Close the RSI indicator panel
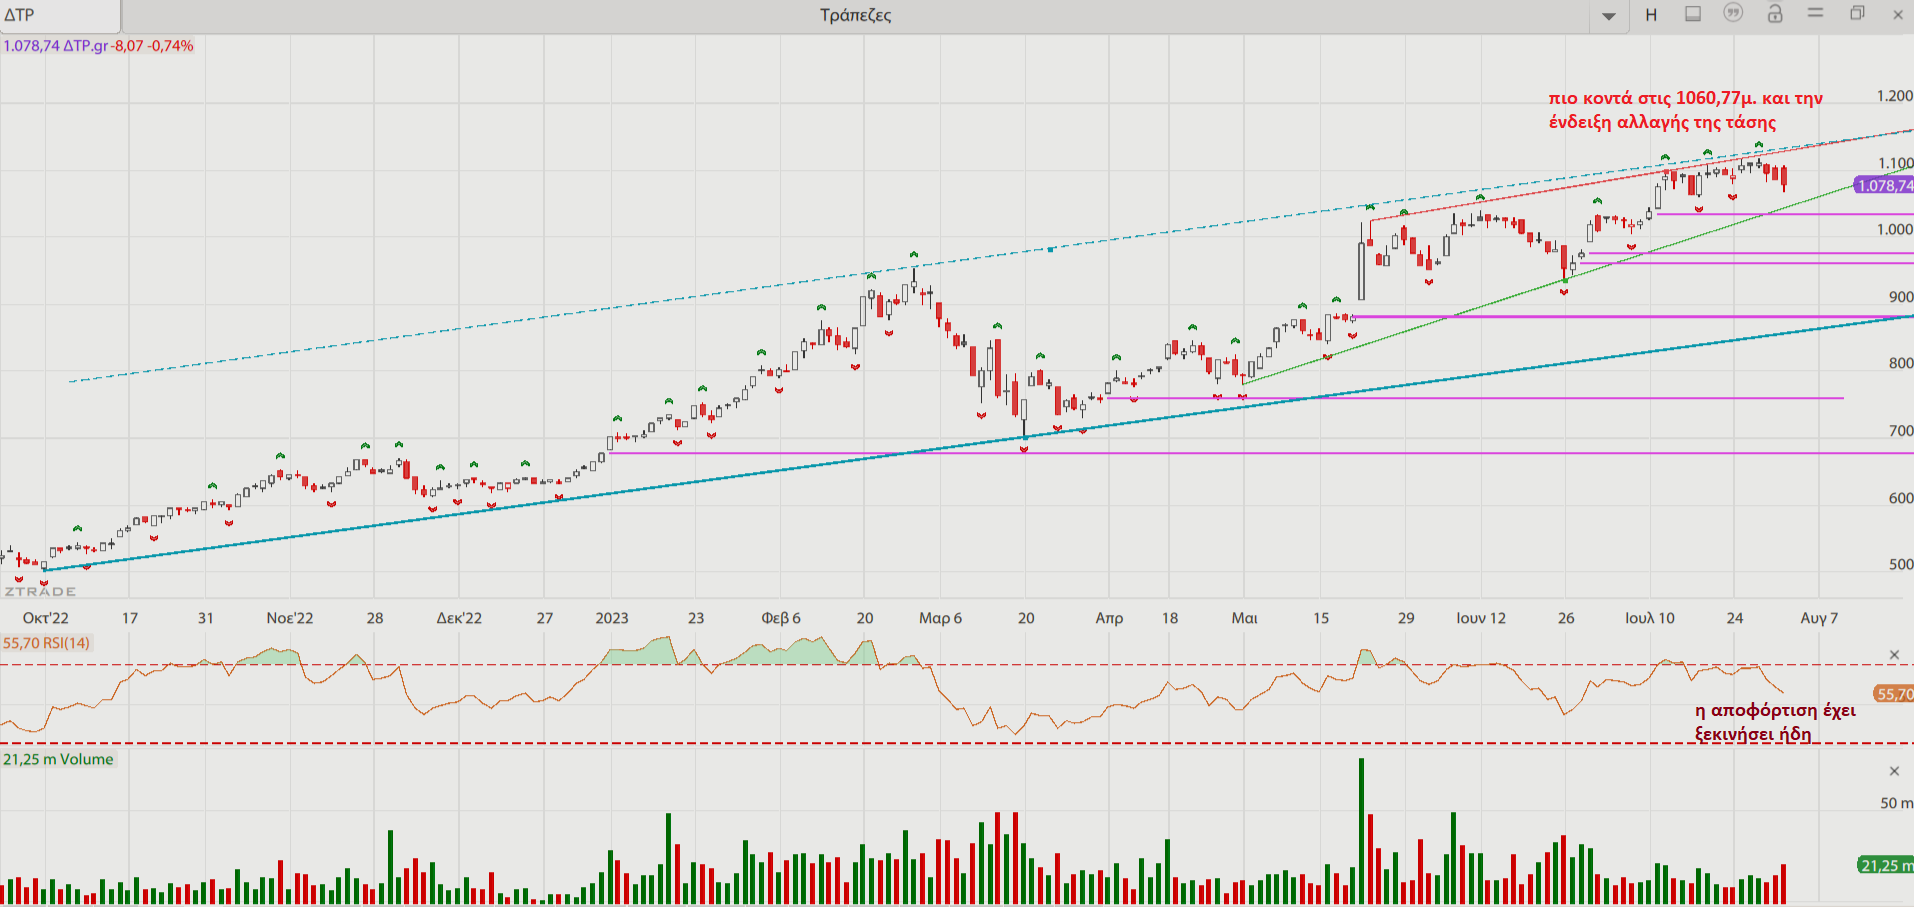This screenshot has width=1914, height=907. [1894, 655]
